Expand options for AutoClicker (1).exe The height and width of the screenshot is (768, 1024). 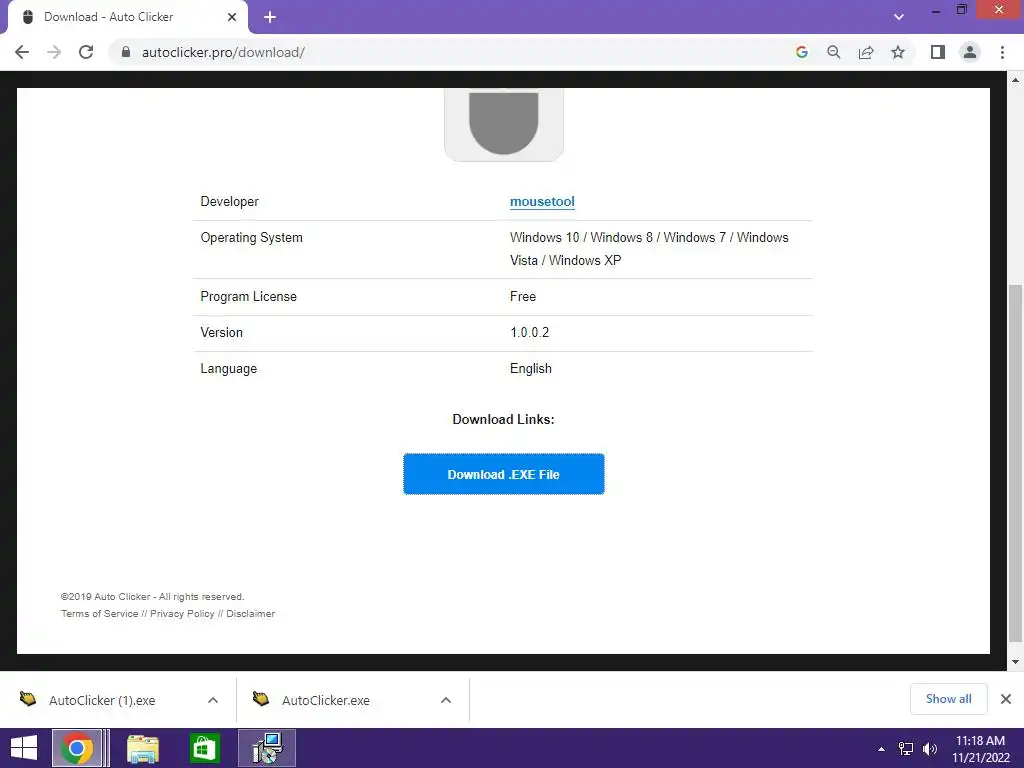coord(213,700)
